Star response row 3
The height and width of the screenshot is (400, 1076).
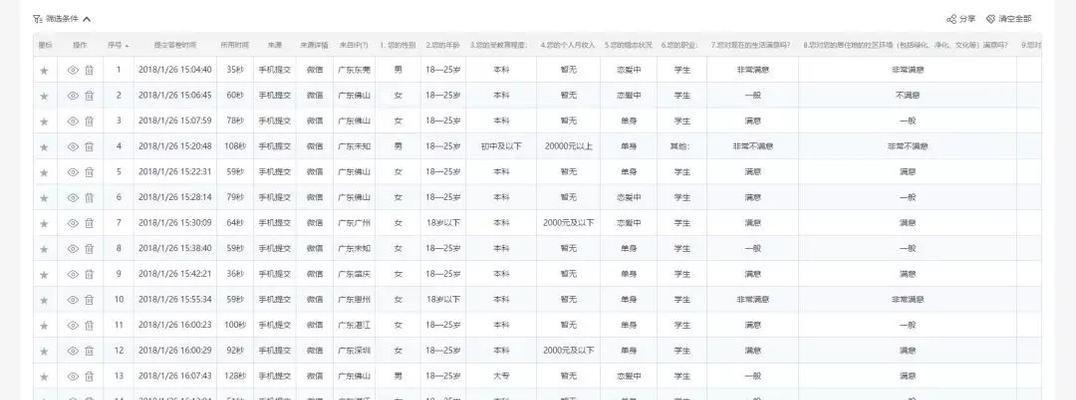[x=44, y=121]
